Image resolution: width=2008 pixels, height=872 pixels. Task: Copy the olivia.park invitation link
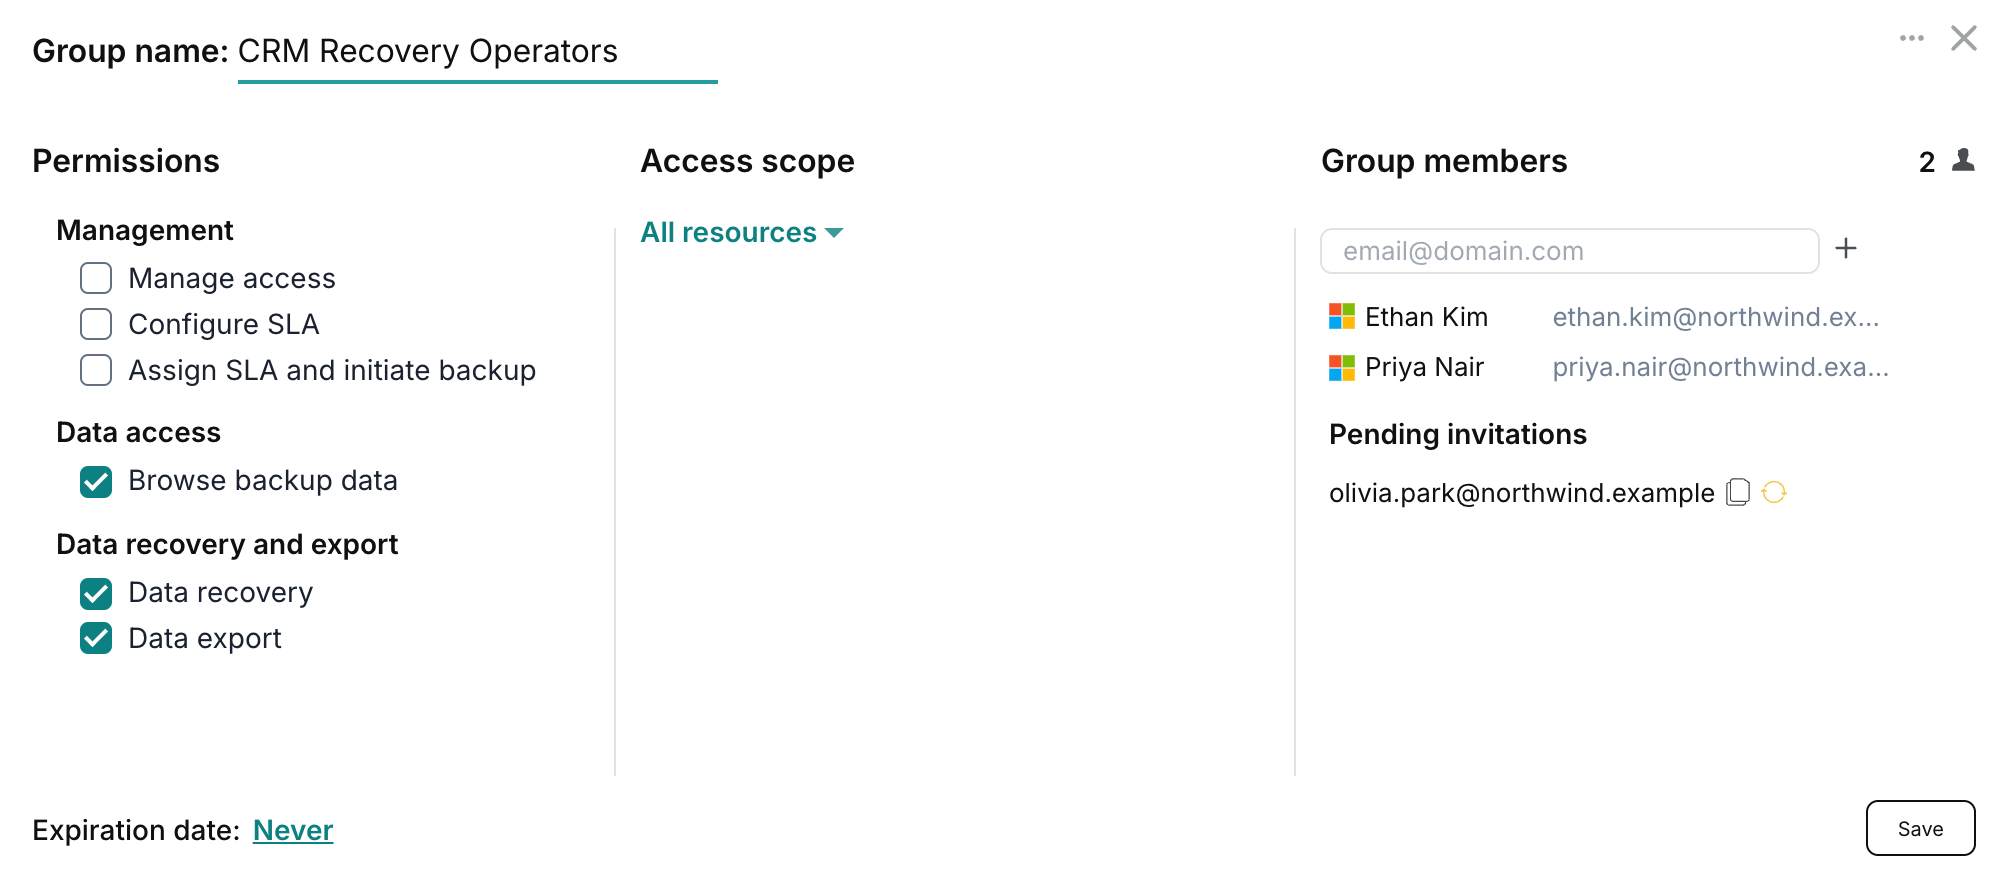(1738, 492)
